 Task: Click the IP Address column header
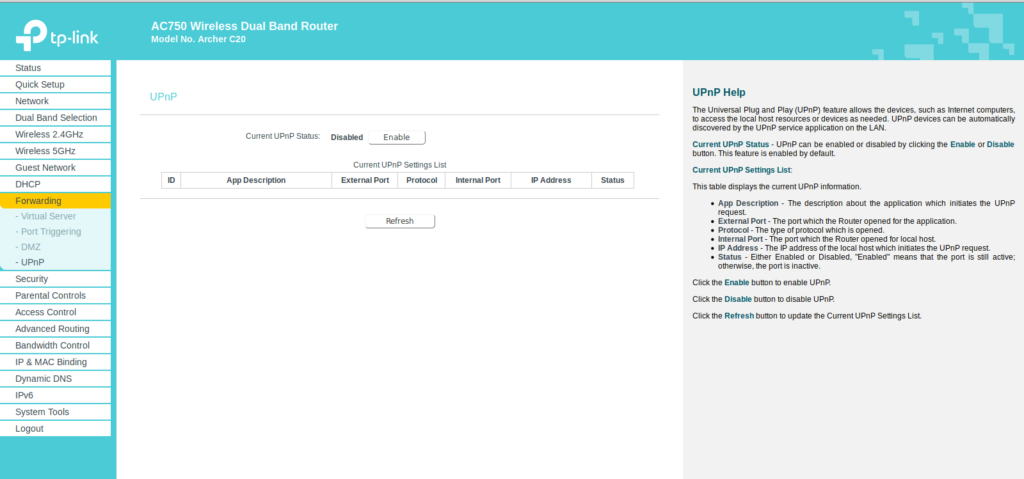coord(550,180)
